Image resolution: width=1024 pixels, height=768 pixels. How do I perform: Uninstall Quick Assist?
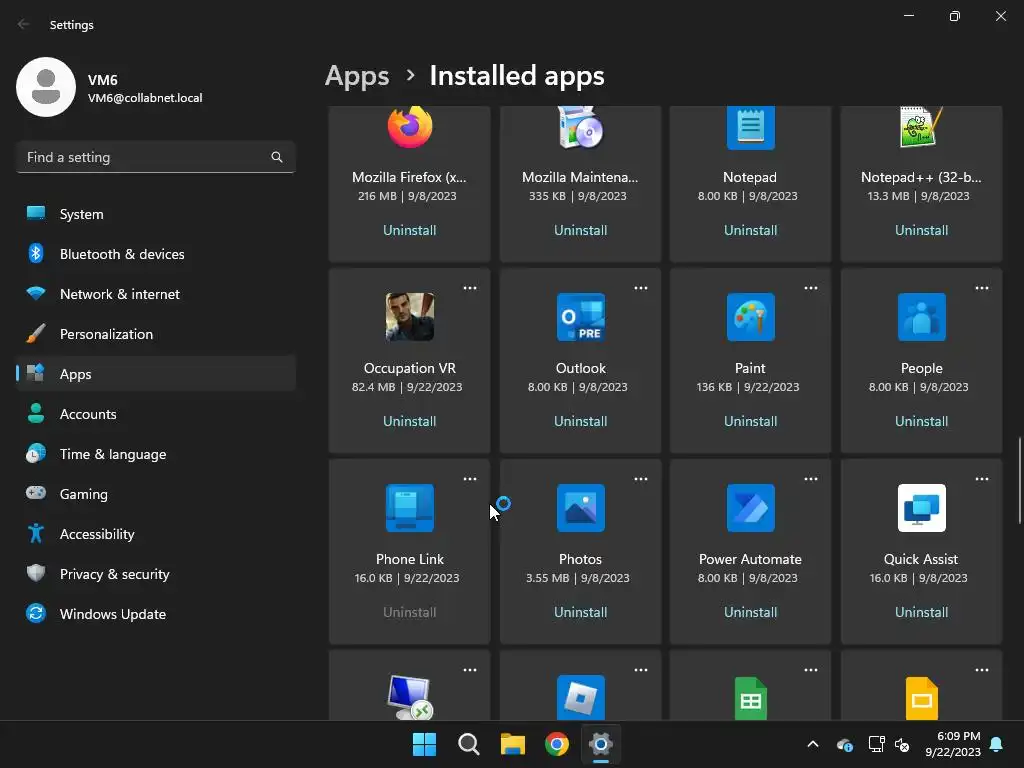[921, 613]
